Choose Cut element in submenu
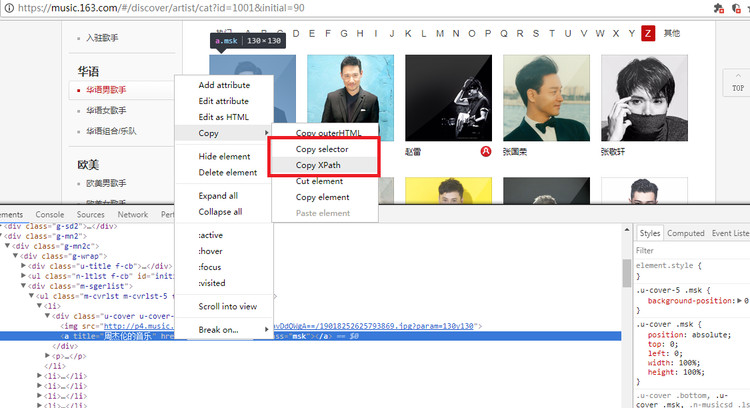Screen dimensions: 750x408 pos(325,181)
